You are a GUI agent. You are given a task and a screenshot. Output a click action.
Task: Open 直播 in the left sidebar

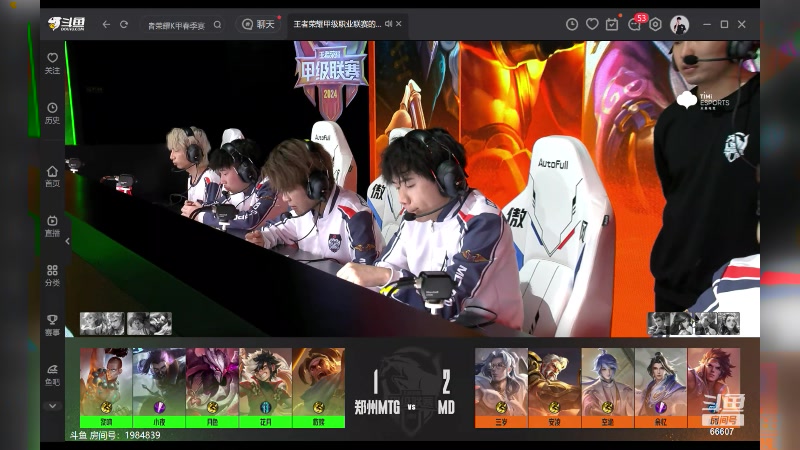tap(52, 227)
